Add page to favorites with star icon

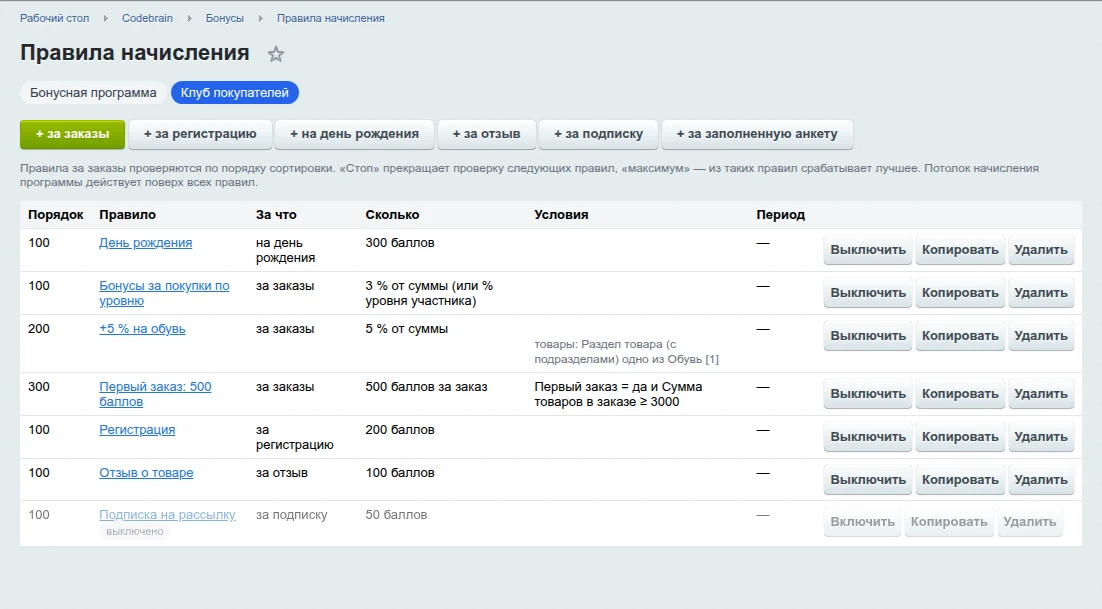coord(276,54)
